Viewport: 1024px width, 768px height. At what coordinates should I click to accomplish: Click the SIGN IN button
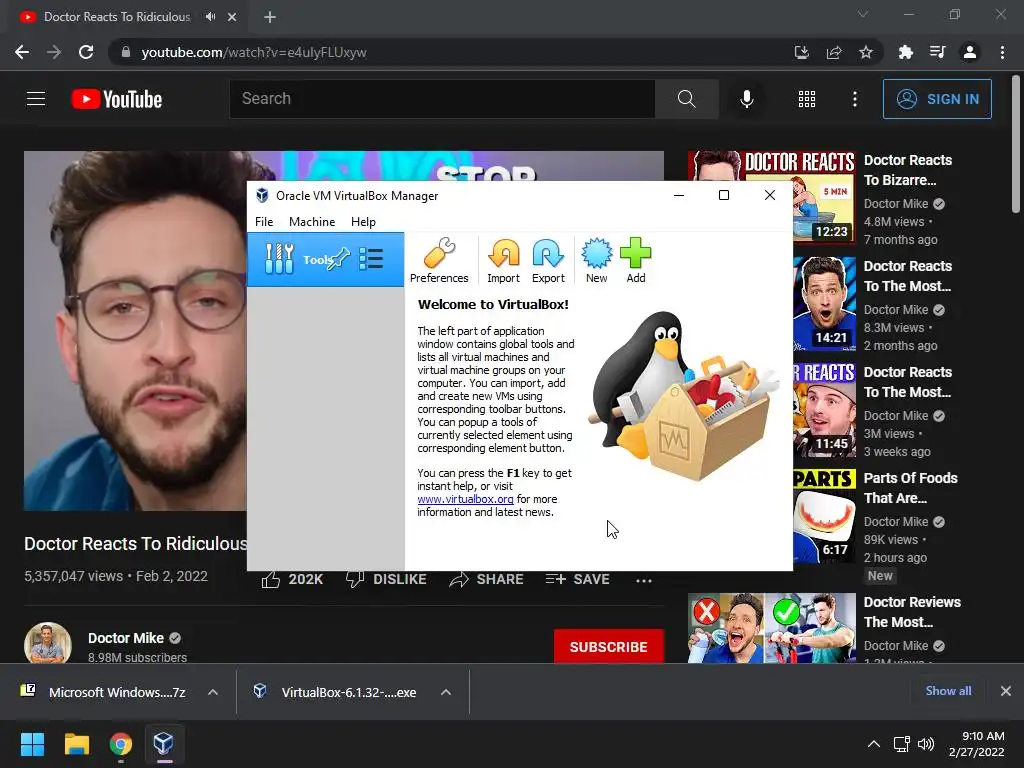click(937, 99)
